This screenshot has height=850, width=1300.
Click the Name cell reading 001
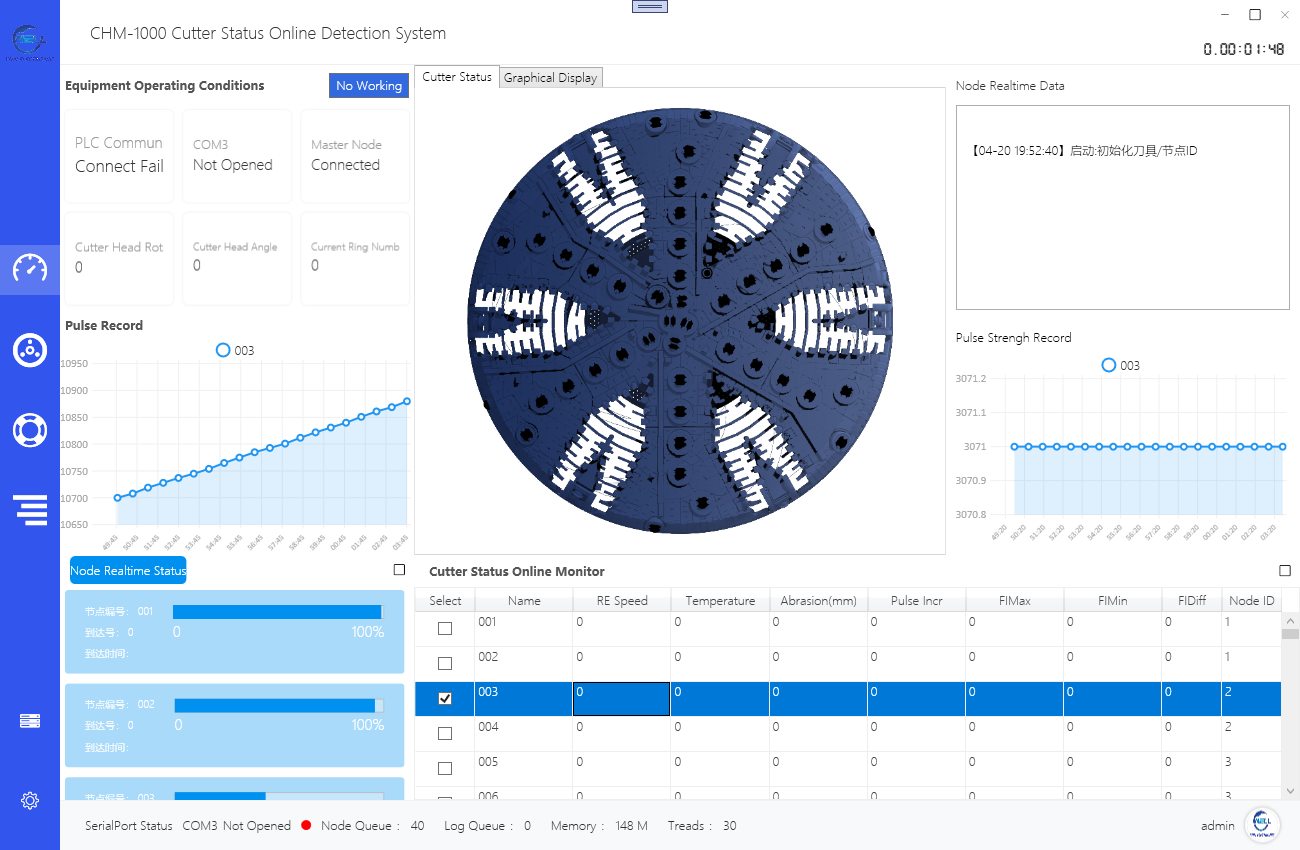tap(523, 629)
